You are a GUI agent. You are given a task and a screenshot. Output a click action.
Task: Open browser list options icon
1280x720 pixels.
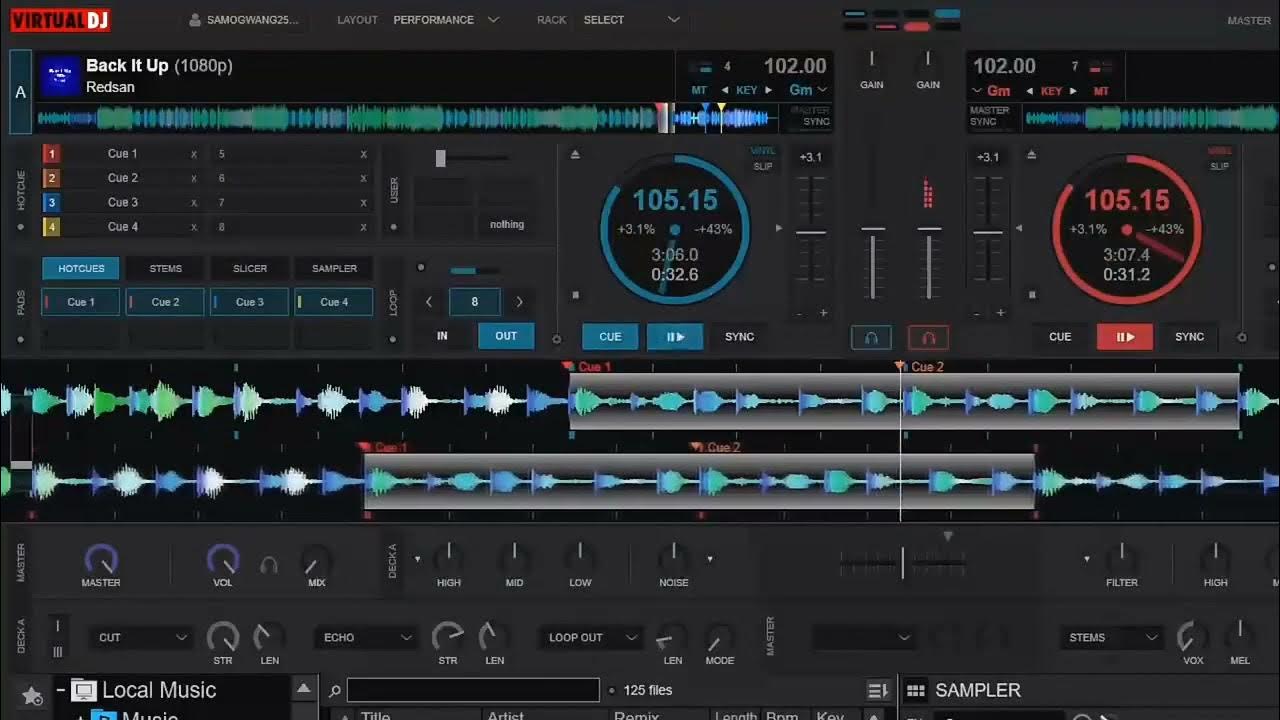pos(878,690)
